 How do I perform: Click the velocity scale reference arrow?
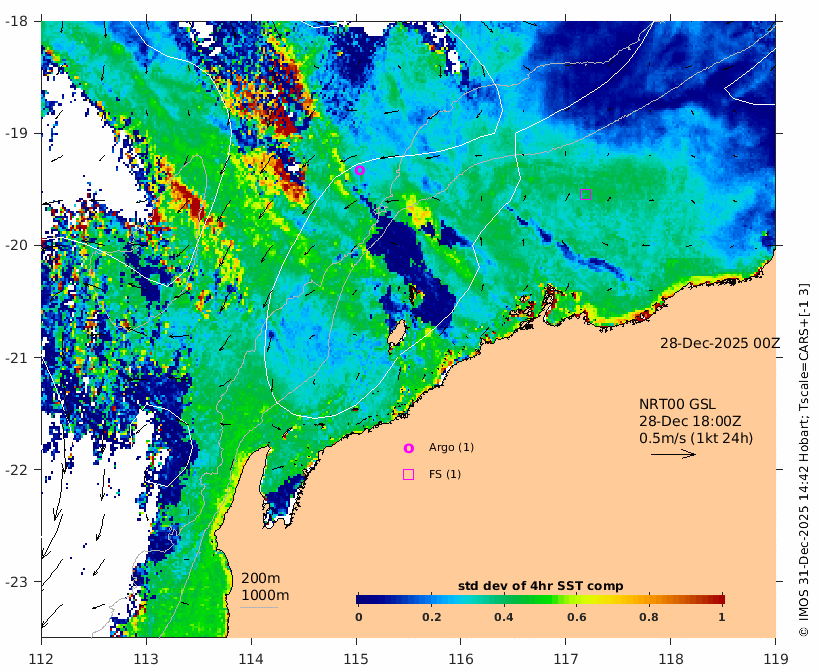(x=673, y=454)
